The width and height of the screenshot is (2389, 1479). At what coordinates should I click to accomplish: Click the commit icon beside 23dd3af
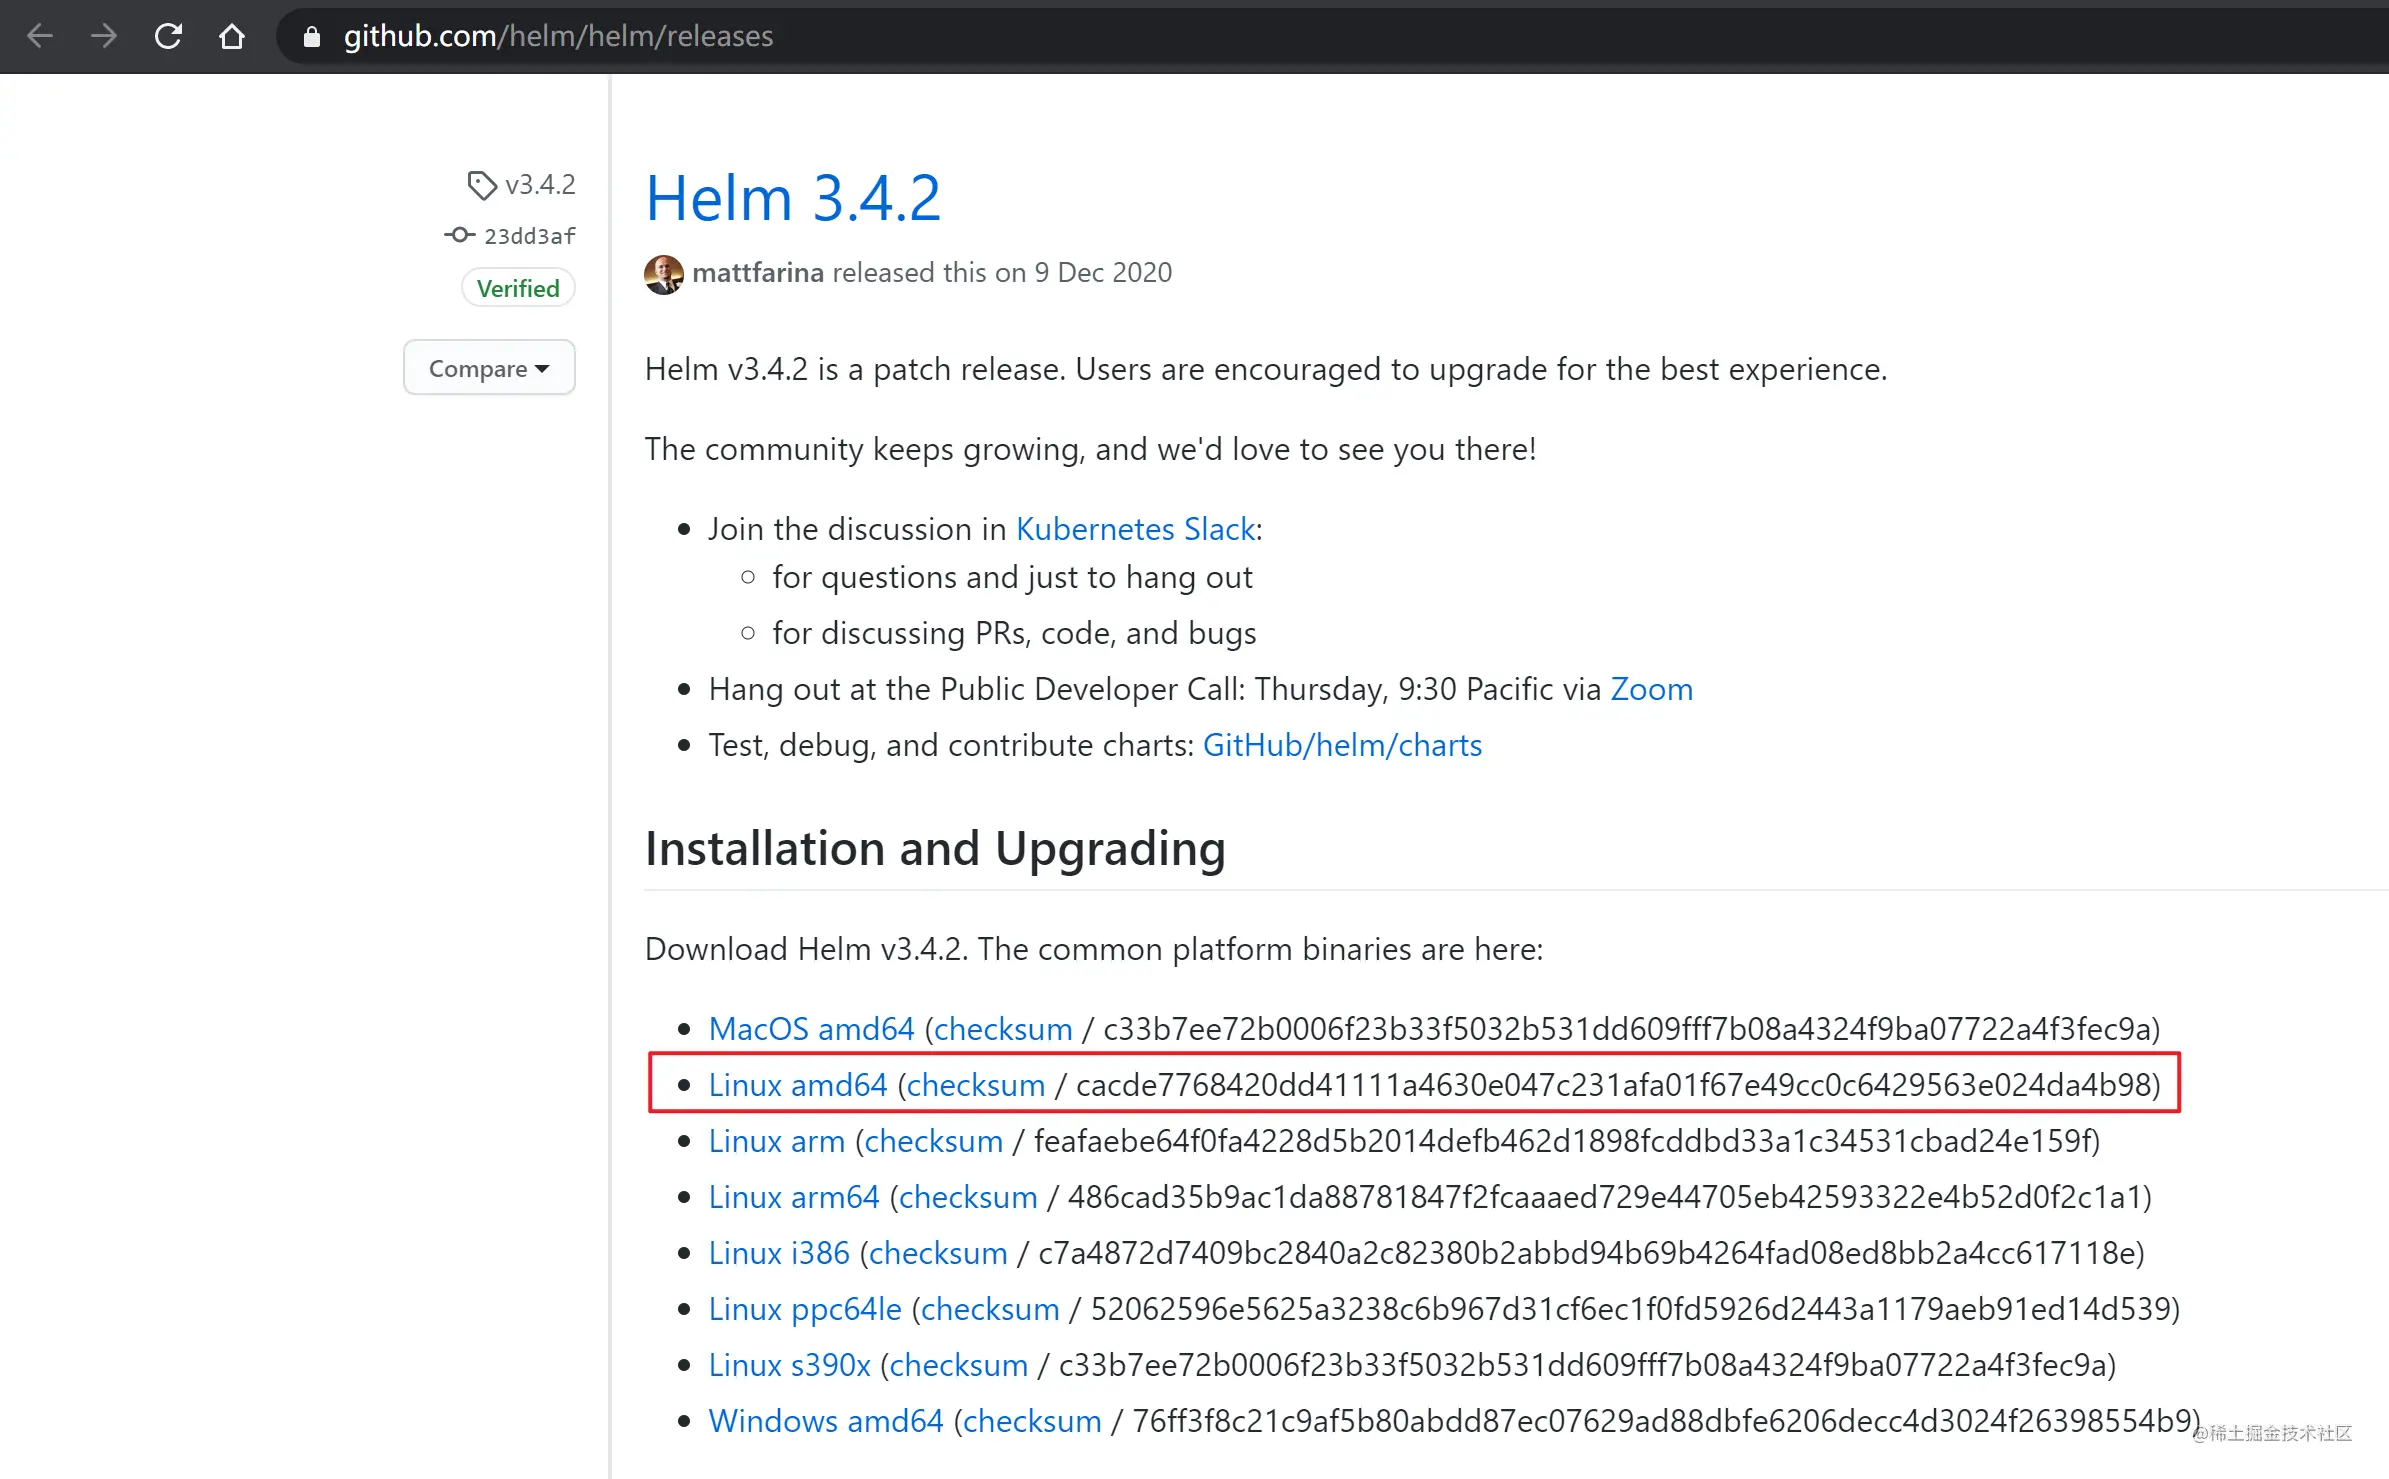pyautogui.click(x=459, y=235)
